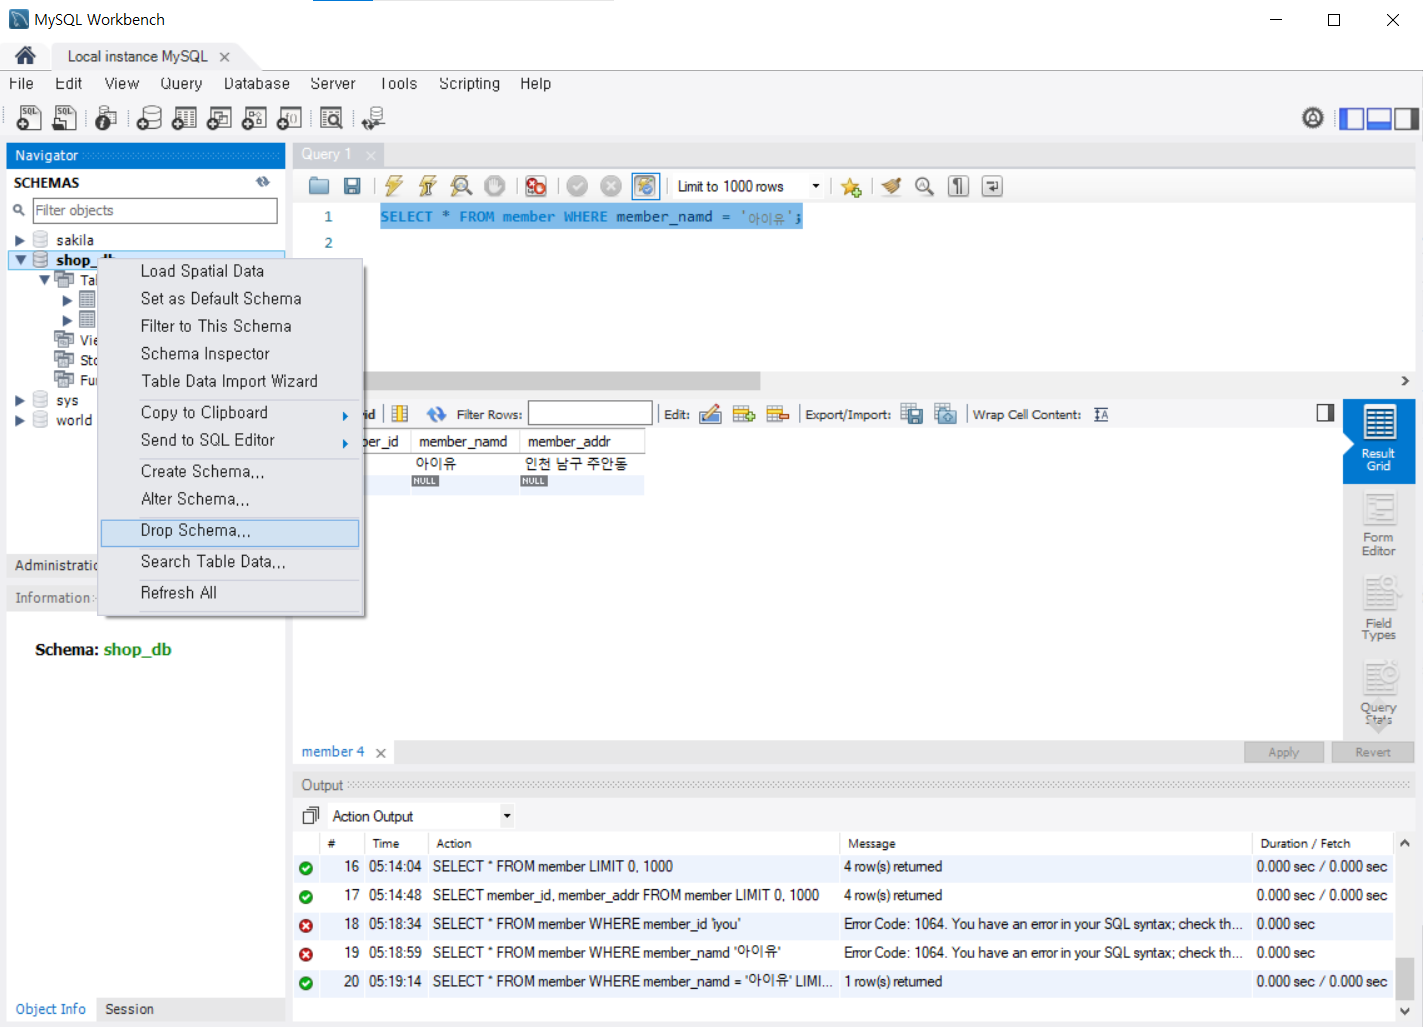
Task: Collapse the shop_db schema
Action: (20, 260)
